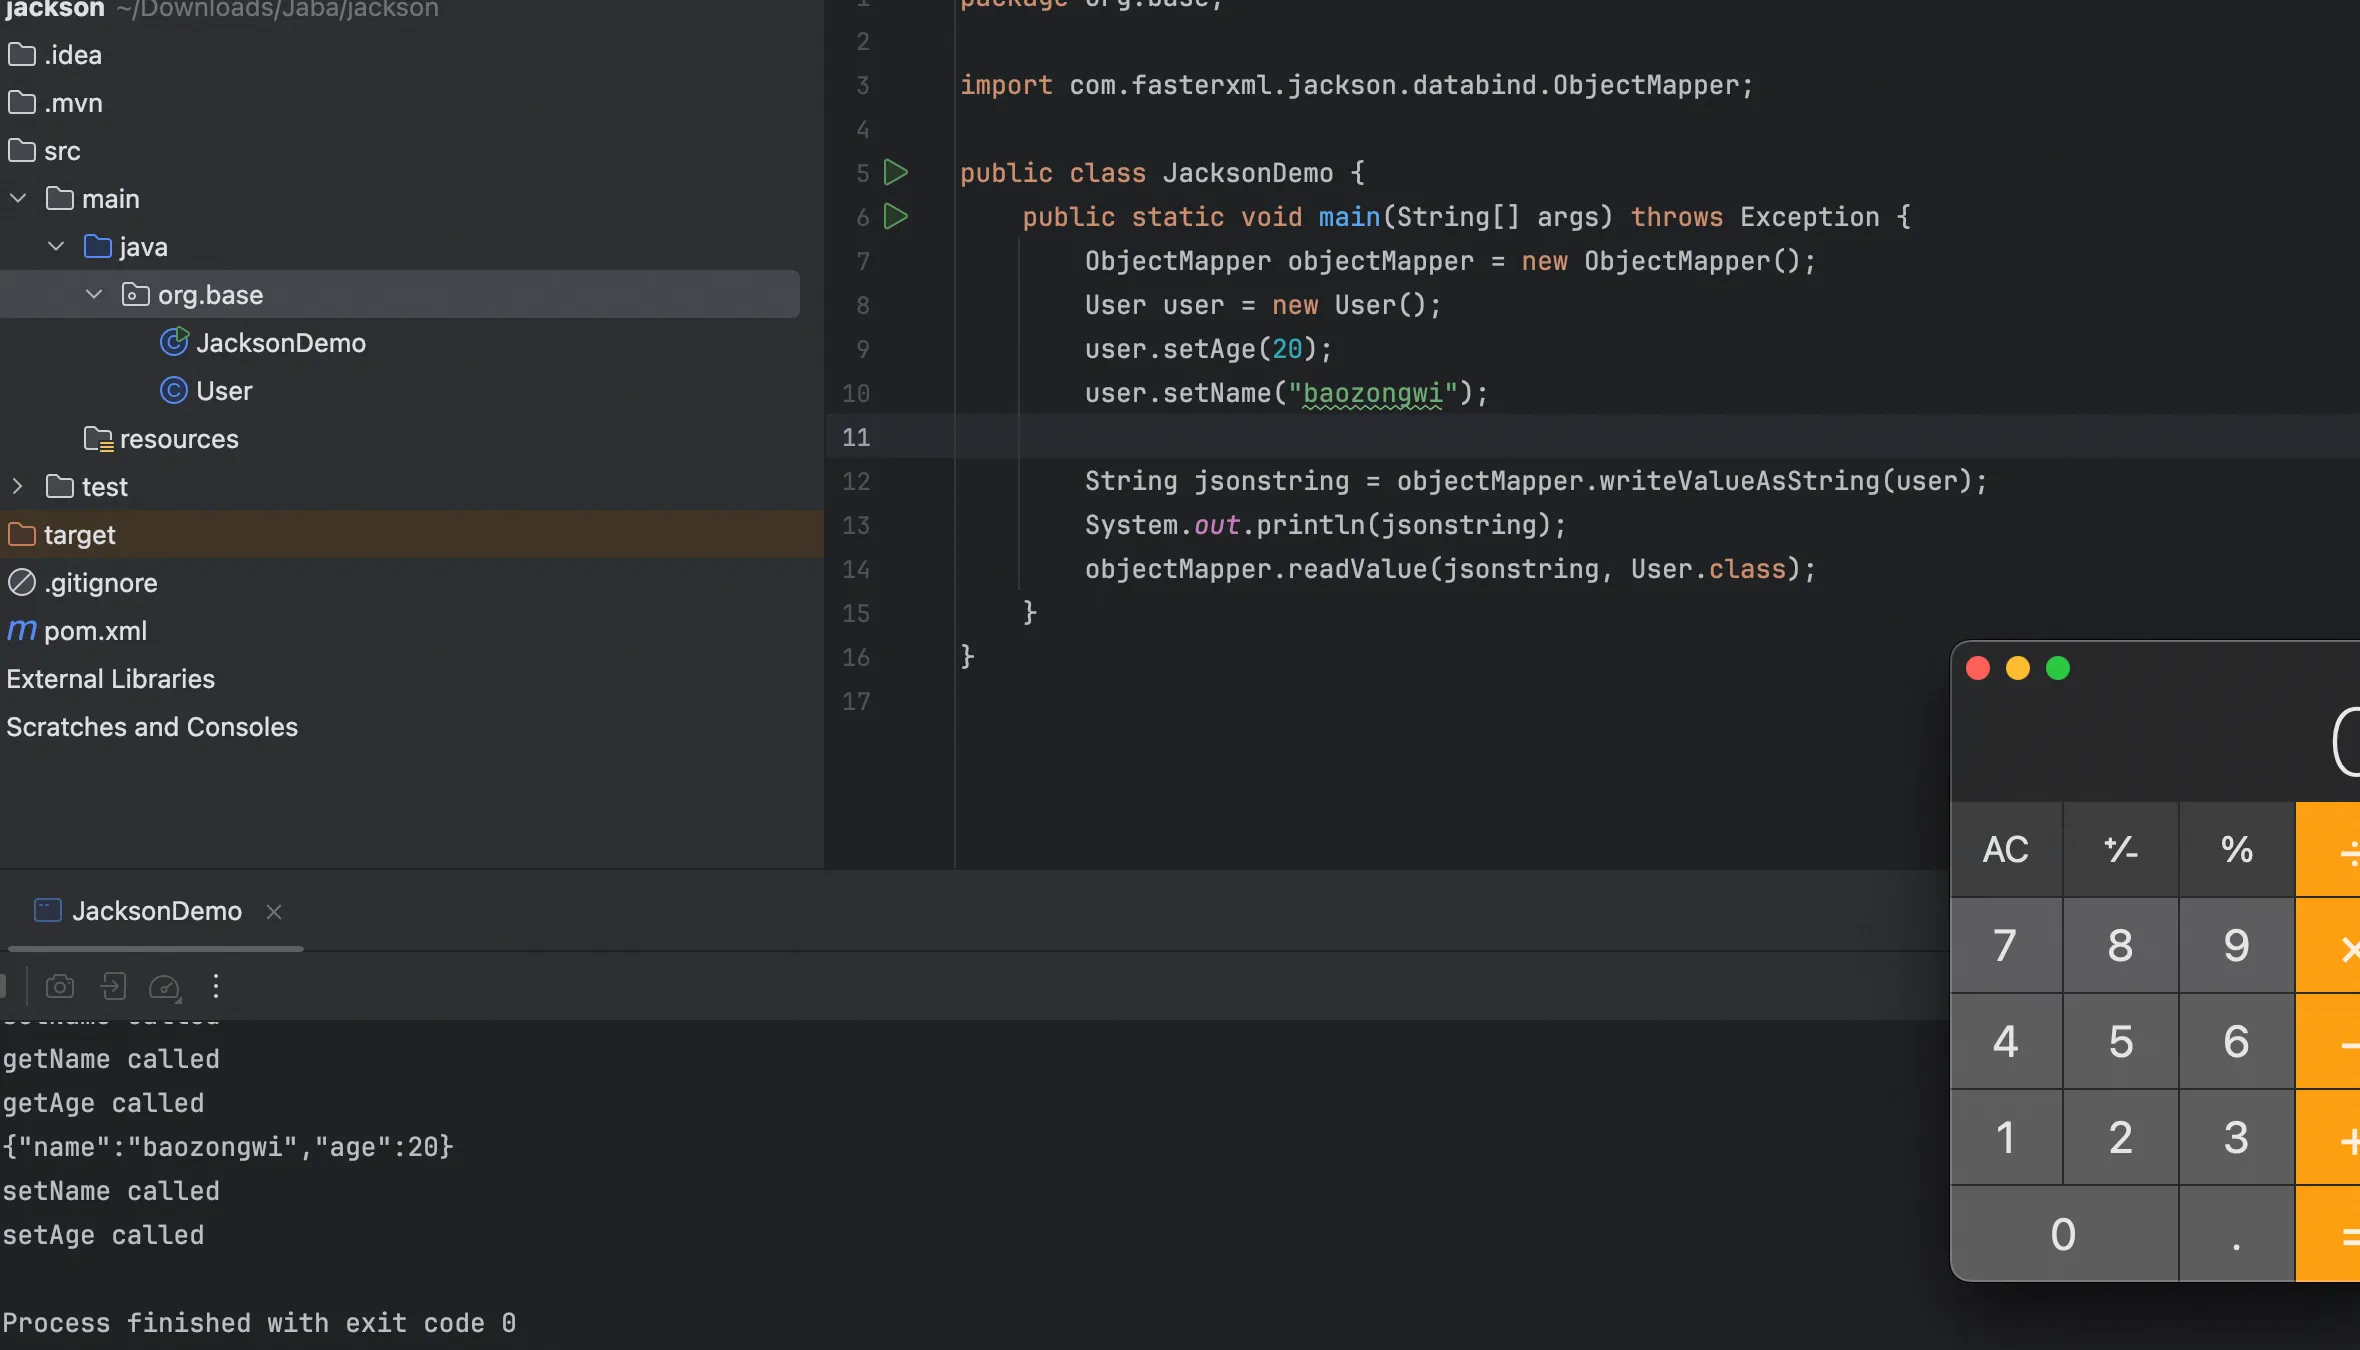
Task: Open the three-dot more actions menu
Action: pos(216,987)
